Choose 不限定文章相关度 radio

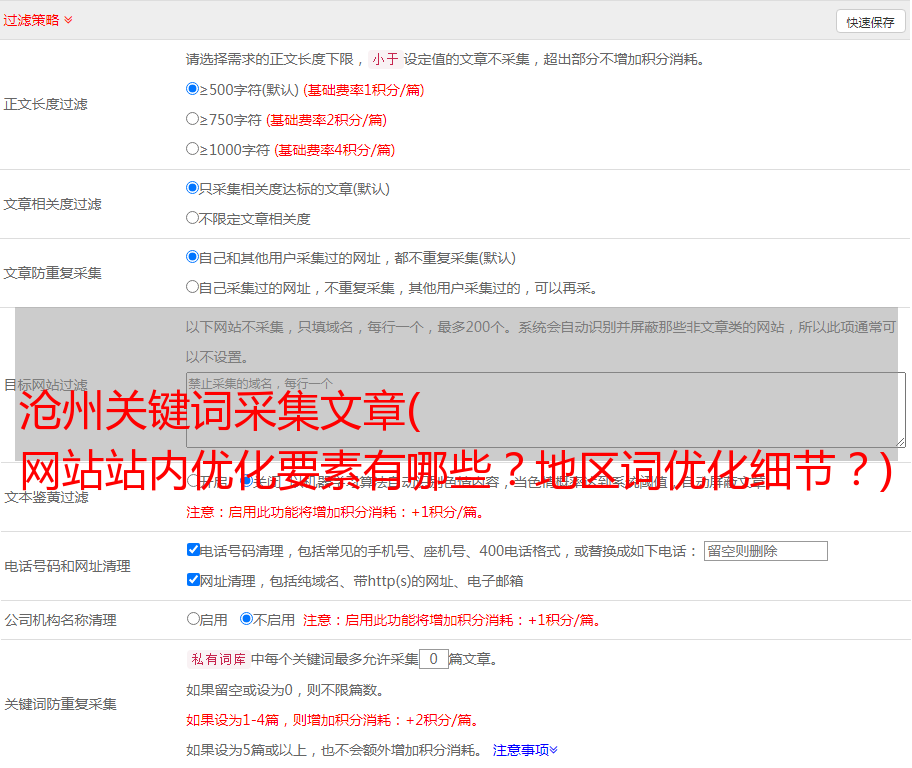[x=192, y=218]
